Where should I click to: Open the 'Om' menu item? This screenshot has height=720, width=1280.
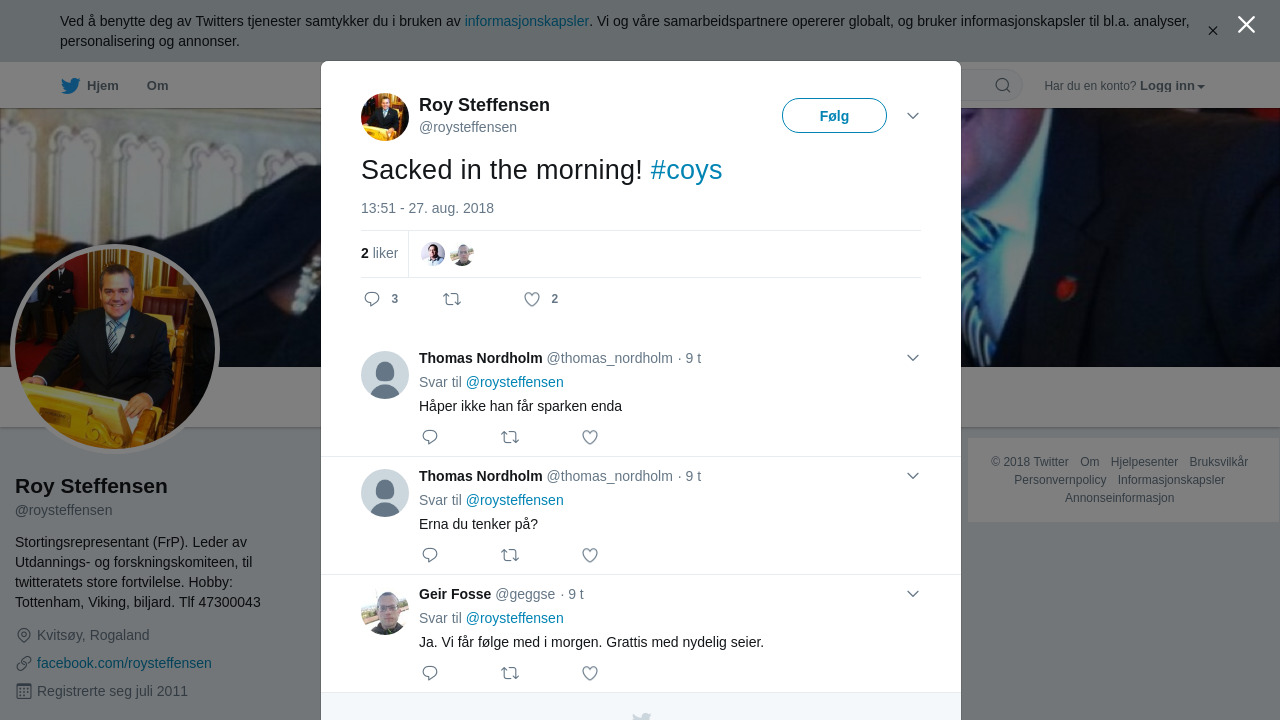click(157, 86)
